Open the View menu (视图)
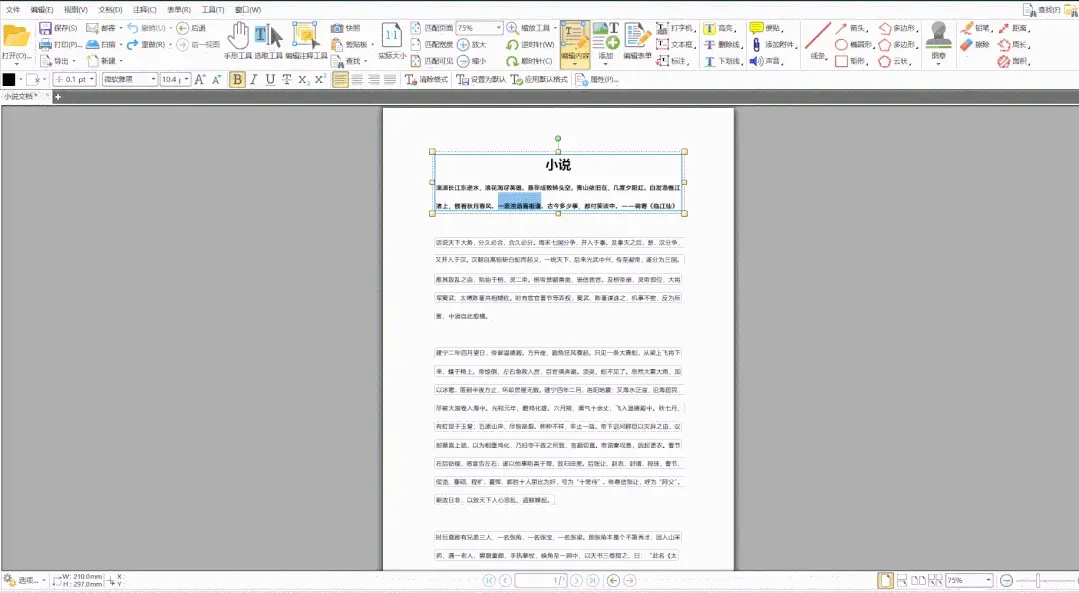 76,10
